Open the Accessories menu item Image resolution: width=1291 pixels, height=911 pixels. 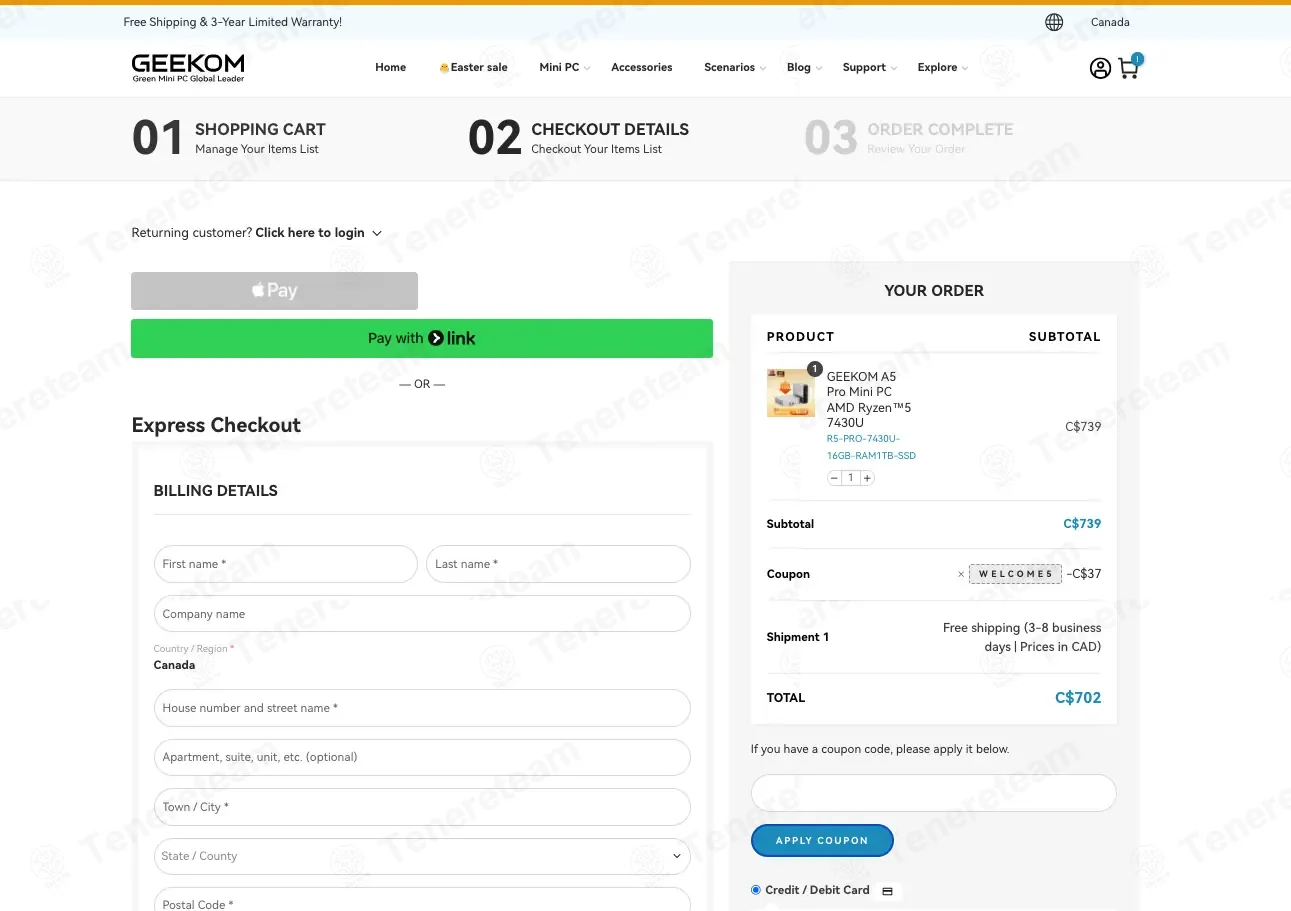pyautogui.click(x=642, y=68)
